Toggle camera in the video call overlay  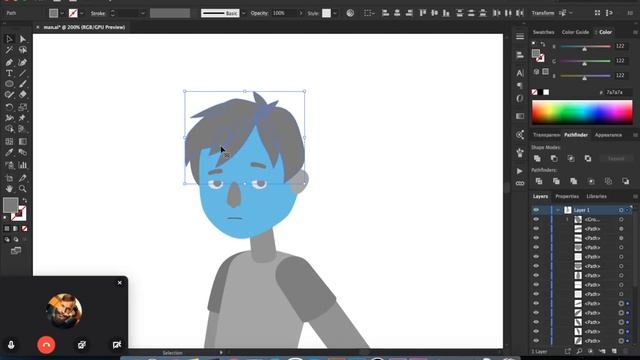(117, 345)
